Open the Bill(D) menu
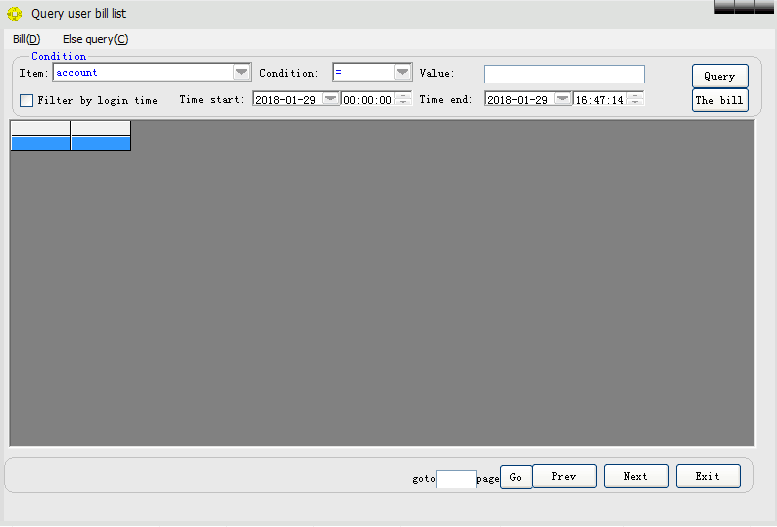The image size is (777, 527). (27, 39)
